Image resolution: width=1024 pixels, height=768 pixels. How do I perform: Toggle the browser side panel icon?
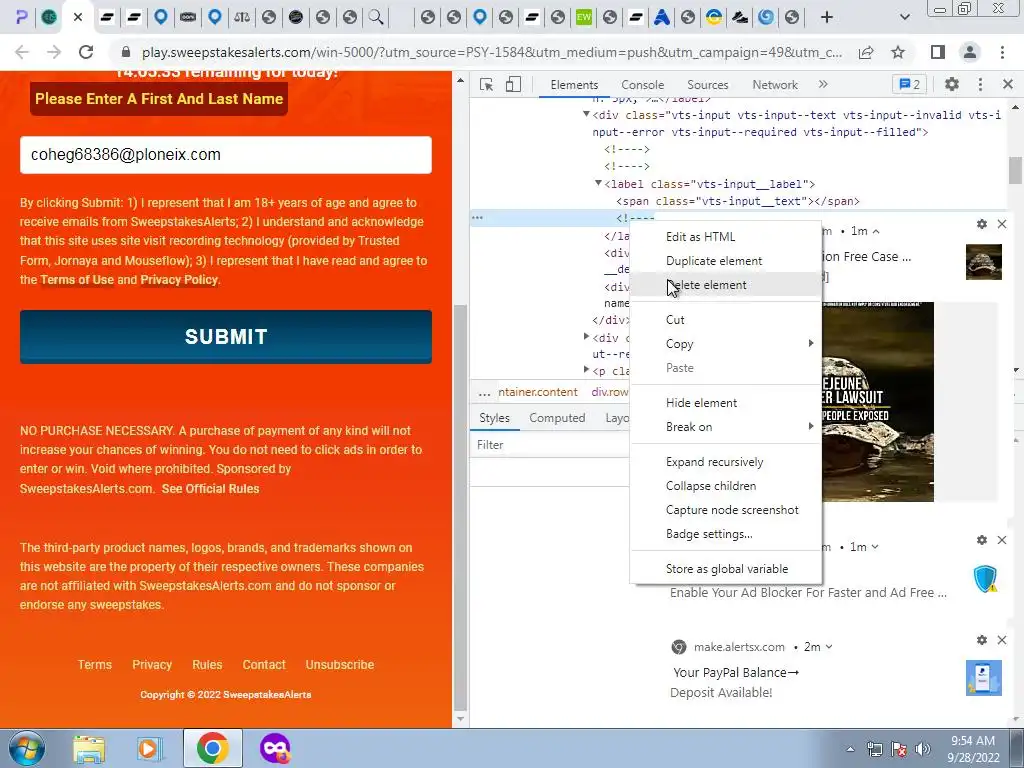[x=938, y=52]
